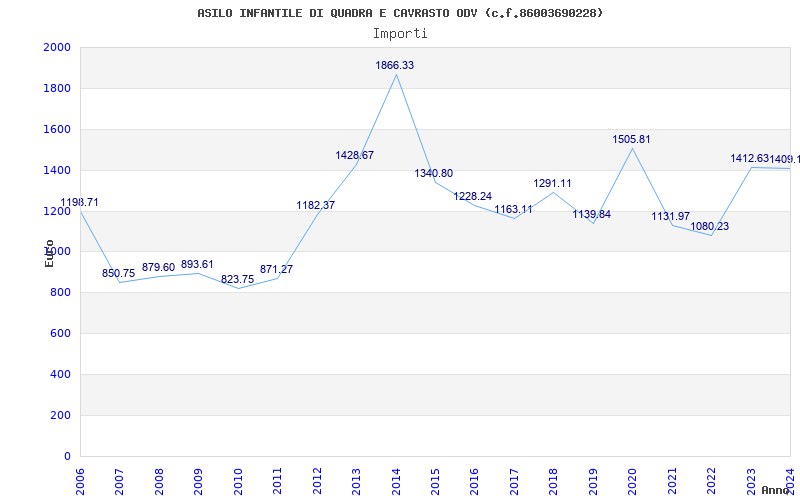The height and width of the screenshot is (500, 800).
Task: Select the 1198.71 data label
Action: click(80, 203)
